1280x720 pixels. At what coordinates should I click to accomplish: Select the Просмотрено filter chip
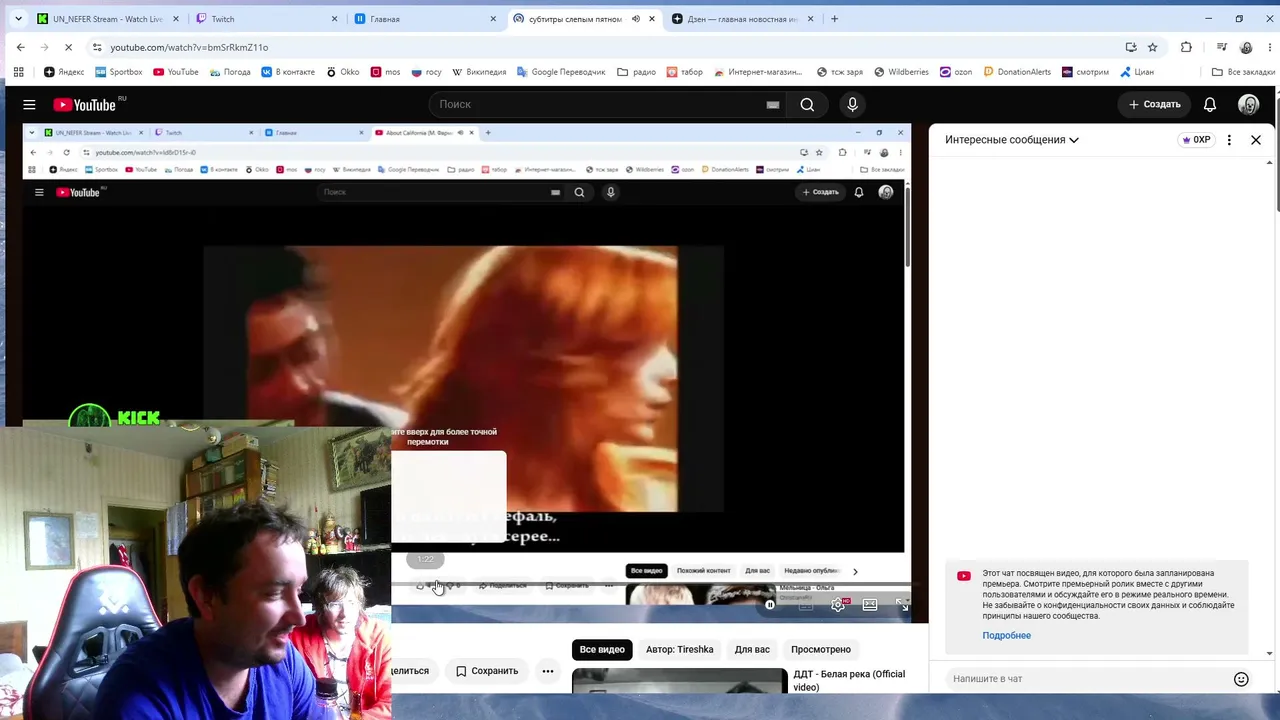(821, 649)
